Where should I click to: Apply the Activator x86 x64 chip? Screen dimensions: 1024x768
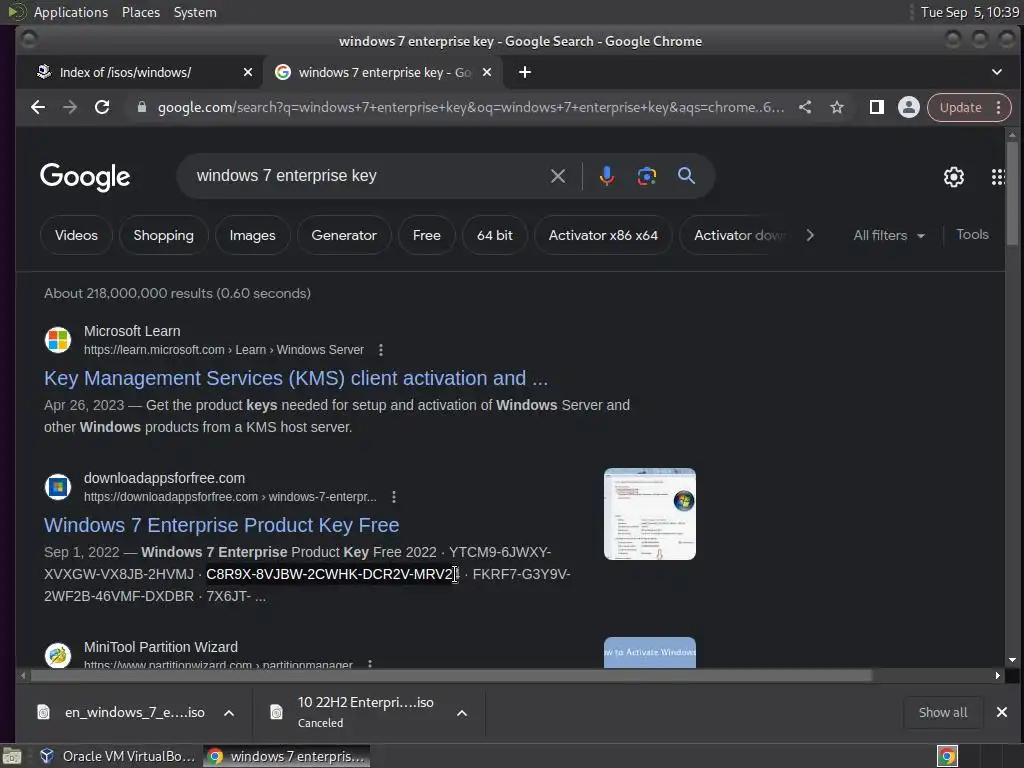(x=603, y=235)
